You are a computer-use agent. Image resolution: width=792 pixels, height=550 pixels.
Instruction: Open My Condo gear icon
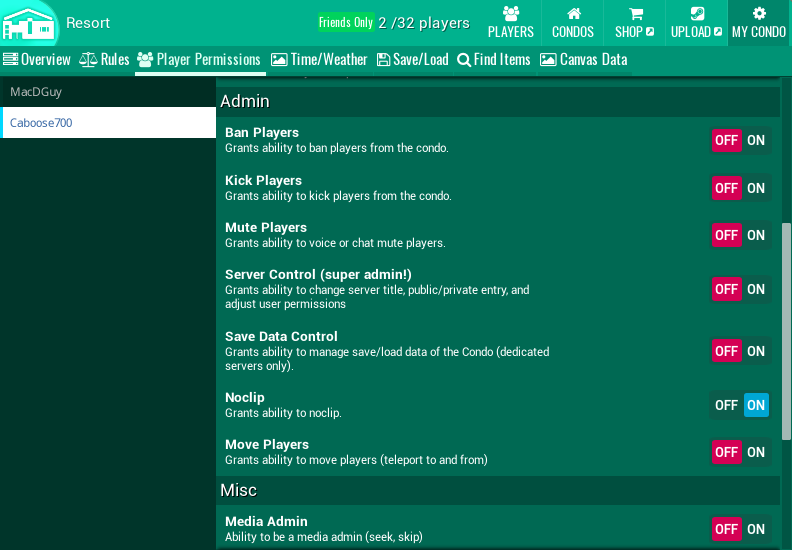759,14
